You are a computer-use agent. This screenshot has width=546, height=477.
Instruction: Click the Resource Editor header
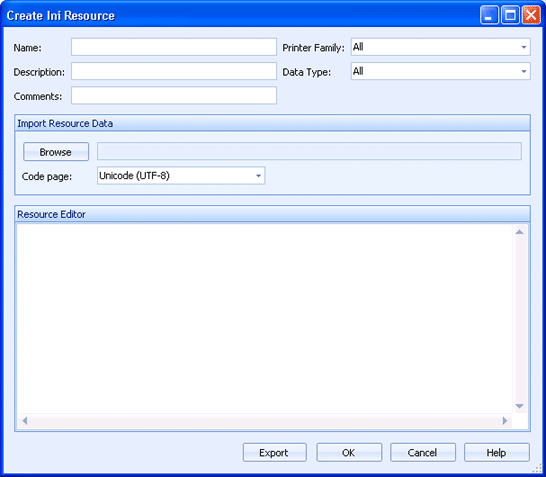pyautogui.click(x=273, y=214)
